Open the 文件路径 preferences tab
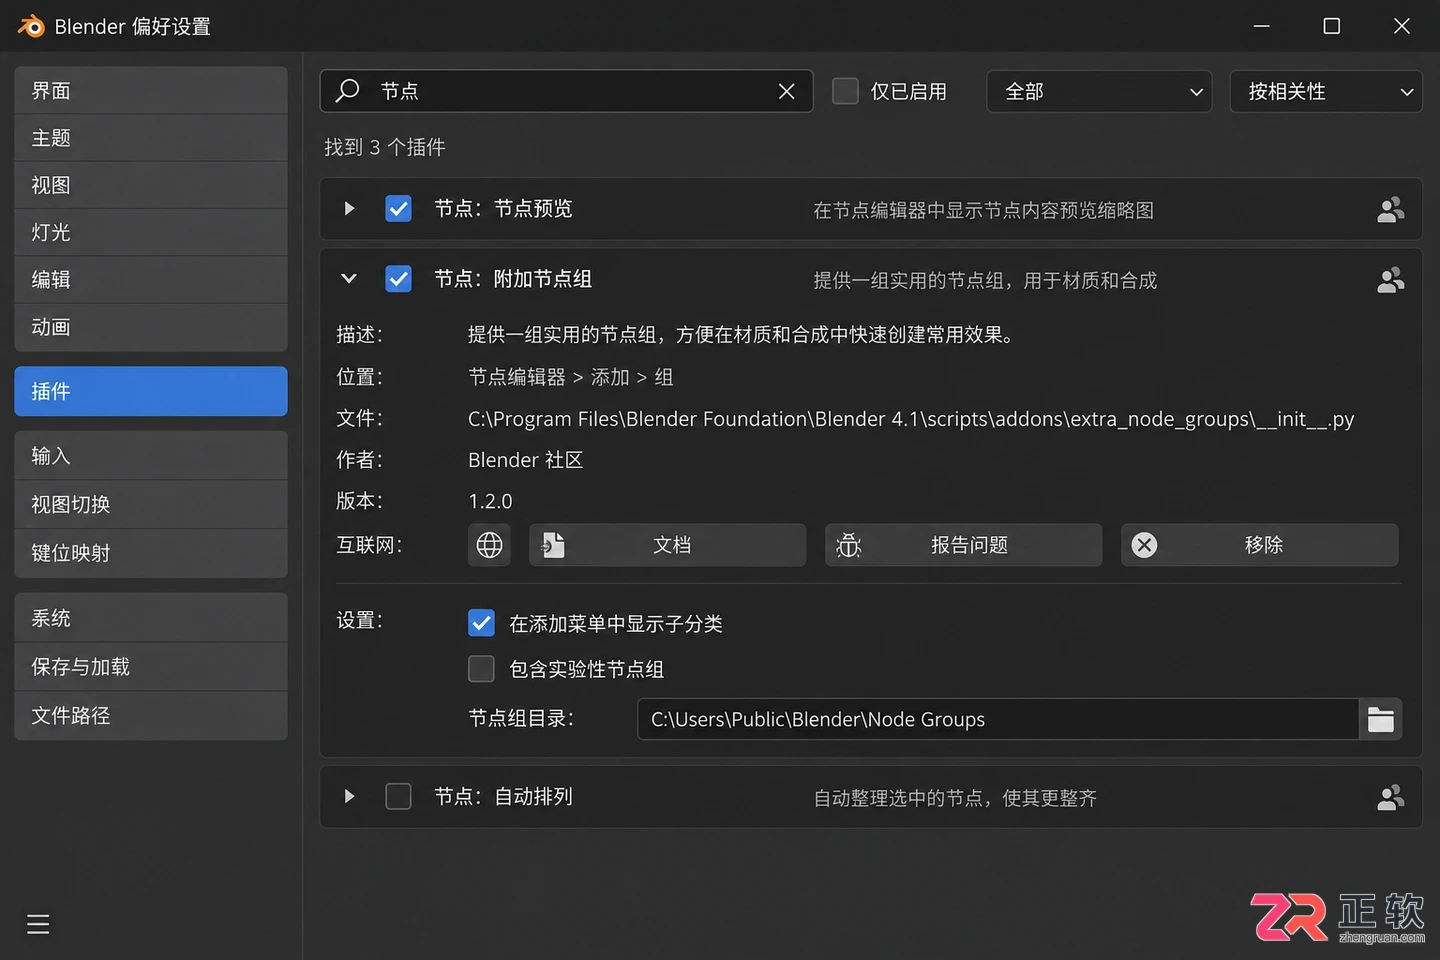 coord(151,716)
